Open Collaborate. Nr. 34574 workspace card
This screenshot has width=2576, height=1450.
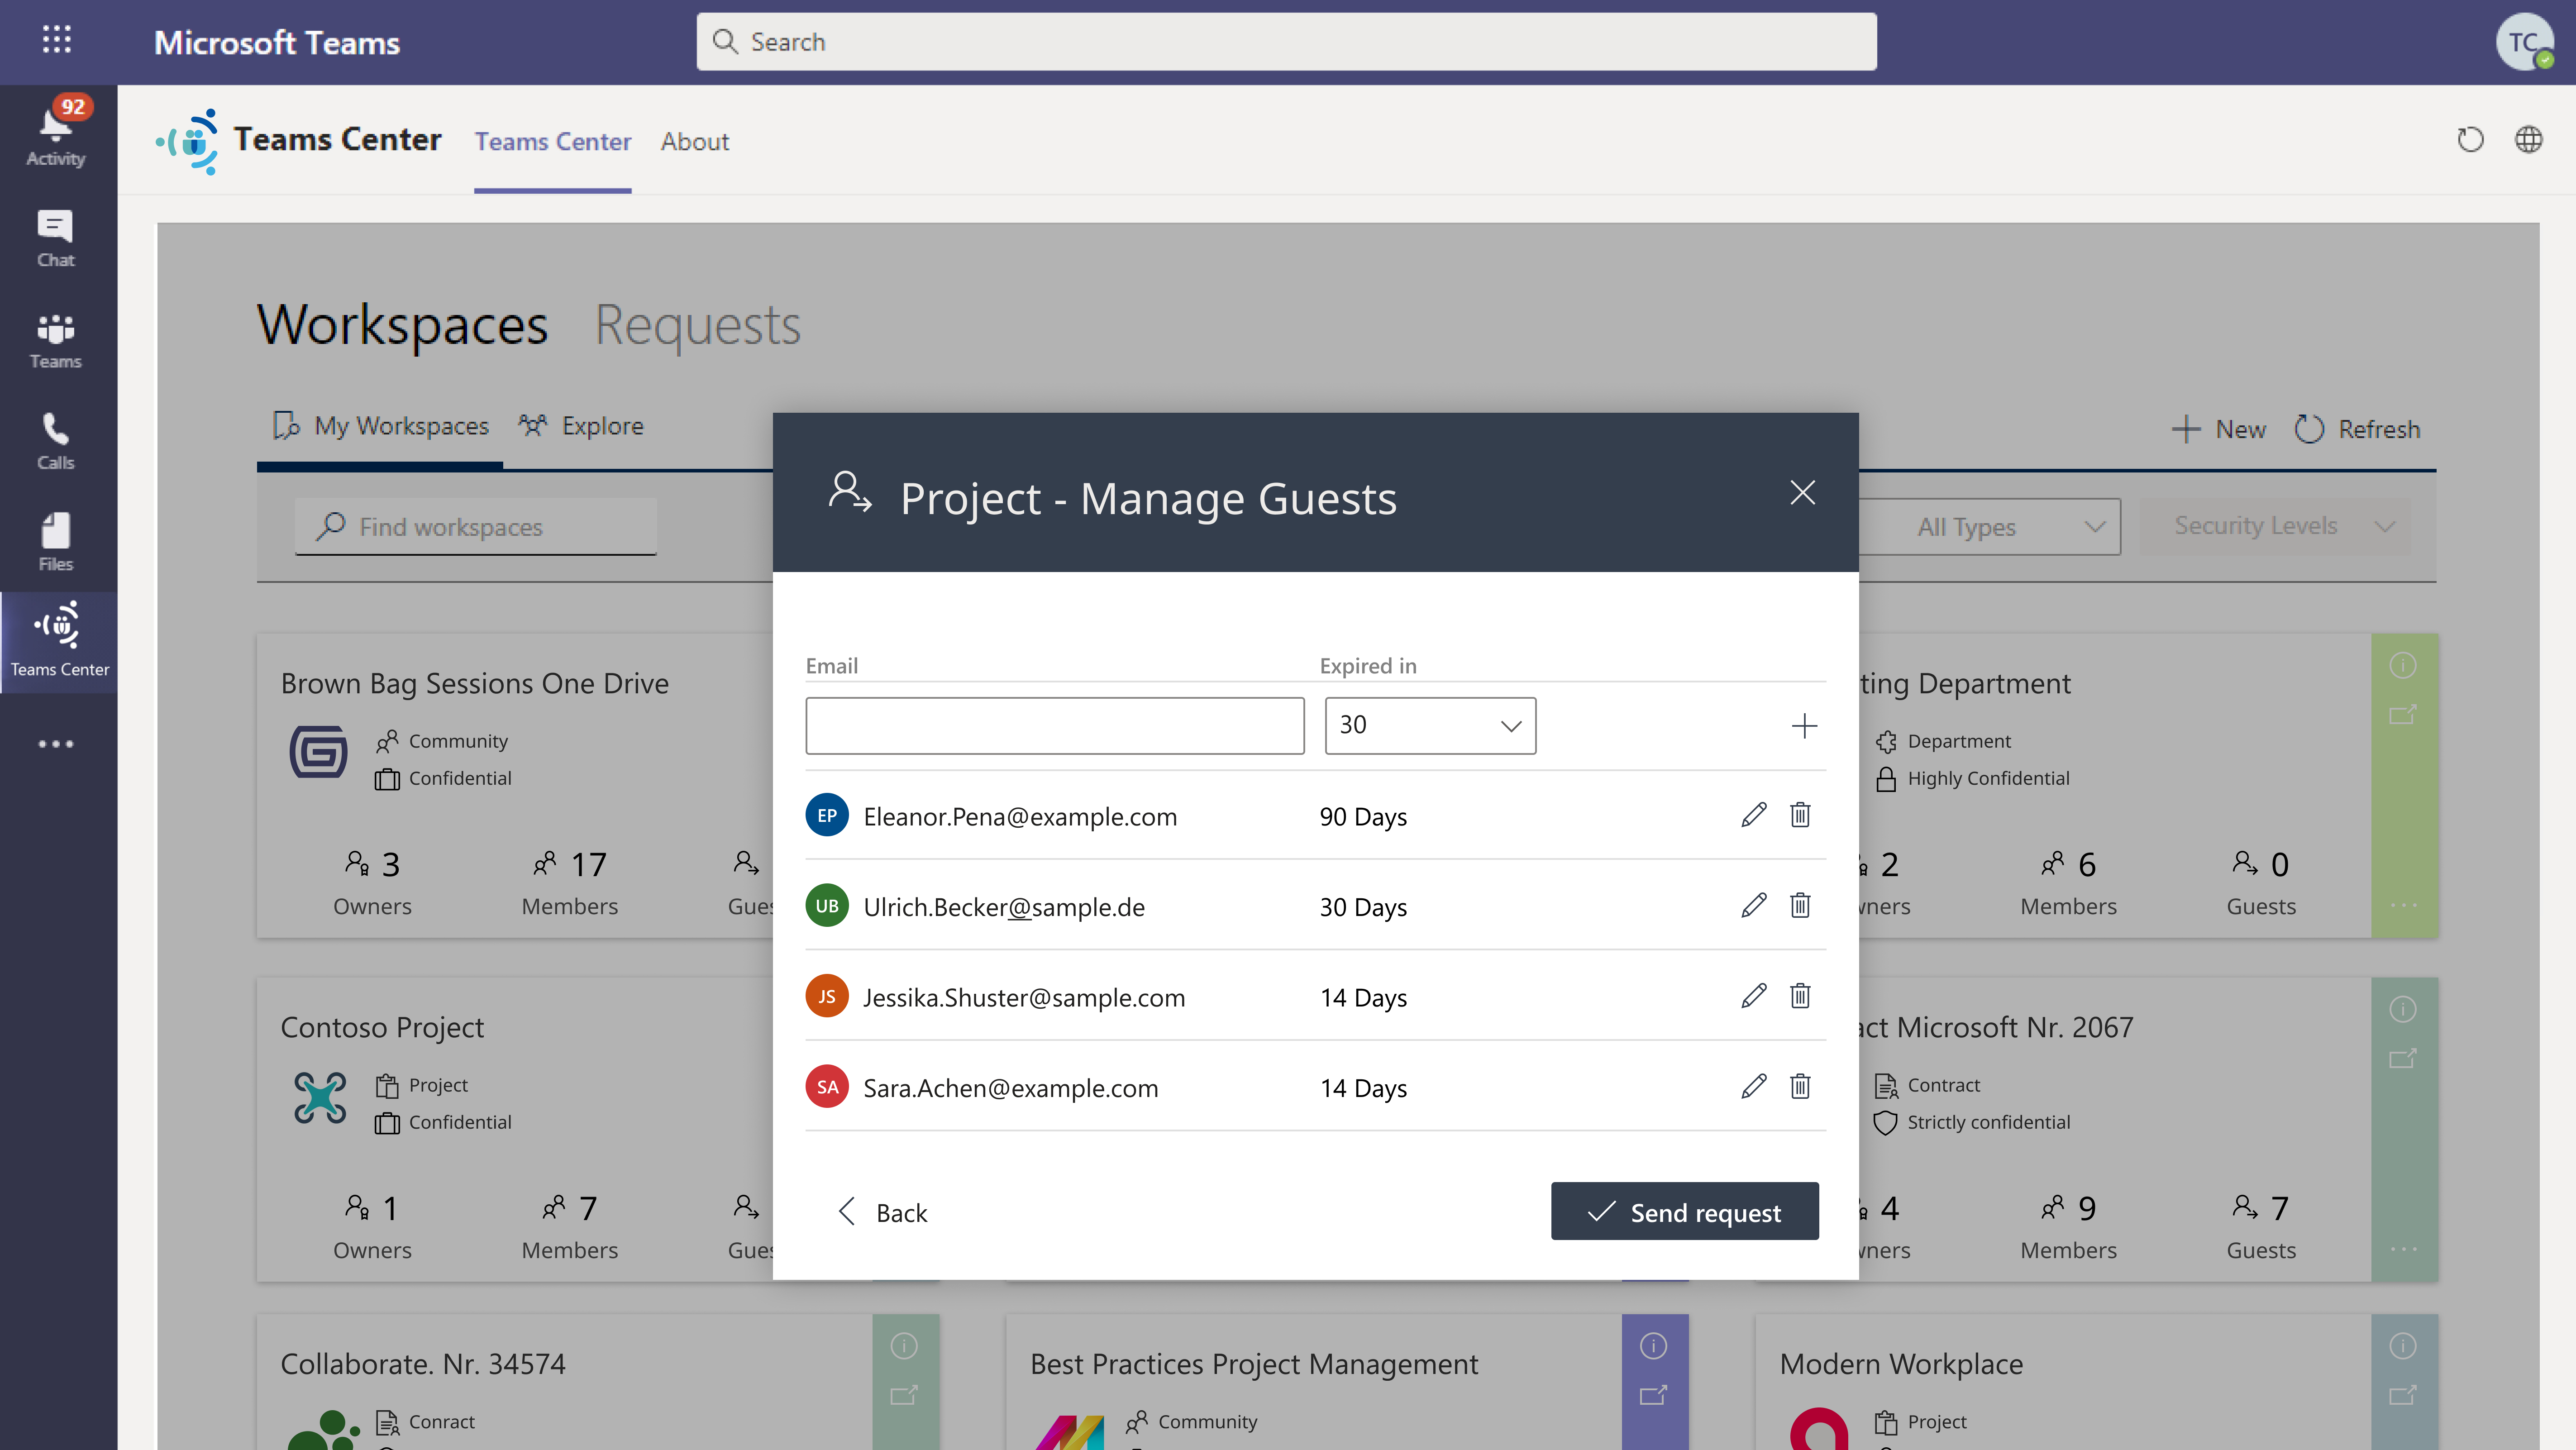[423, 1365]
